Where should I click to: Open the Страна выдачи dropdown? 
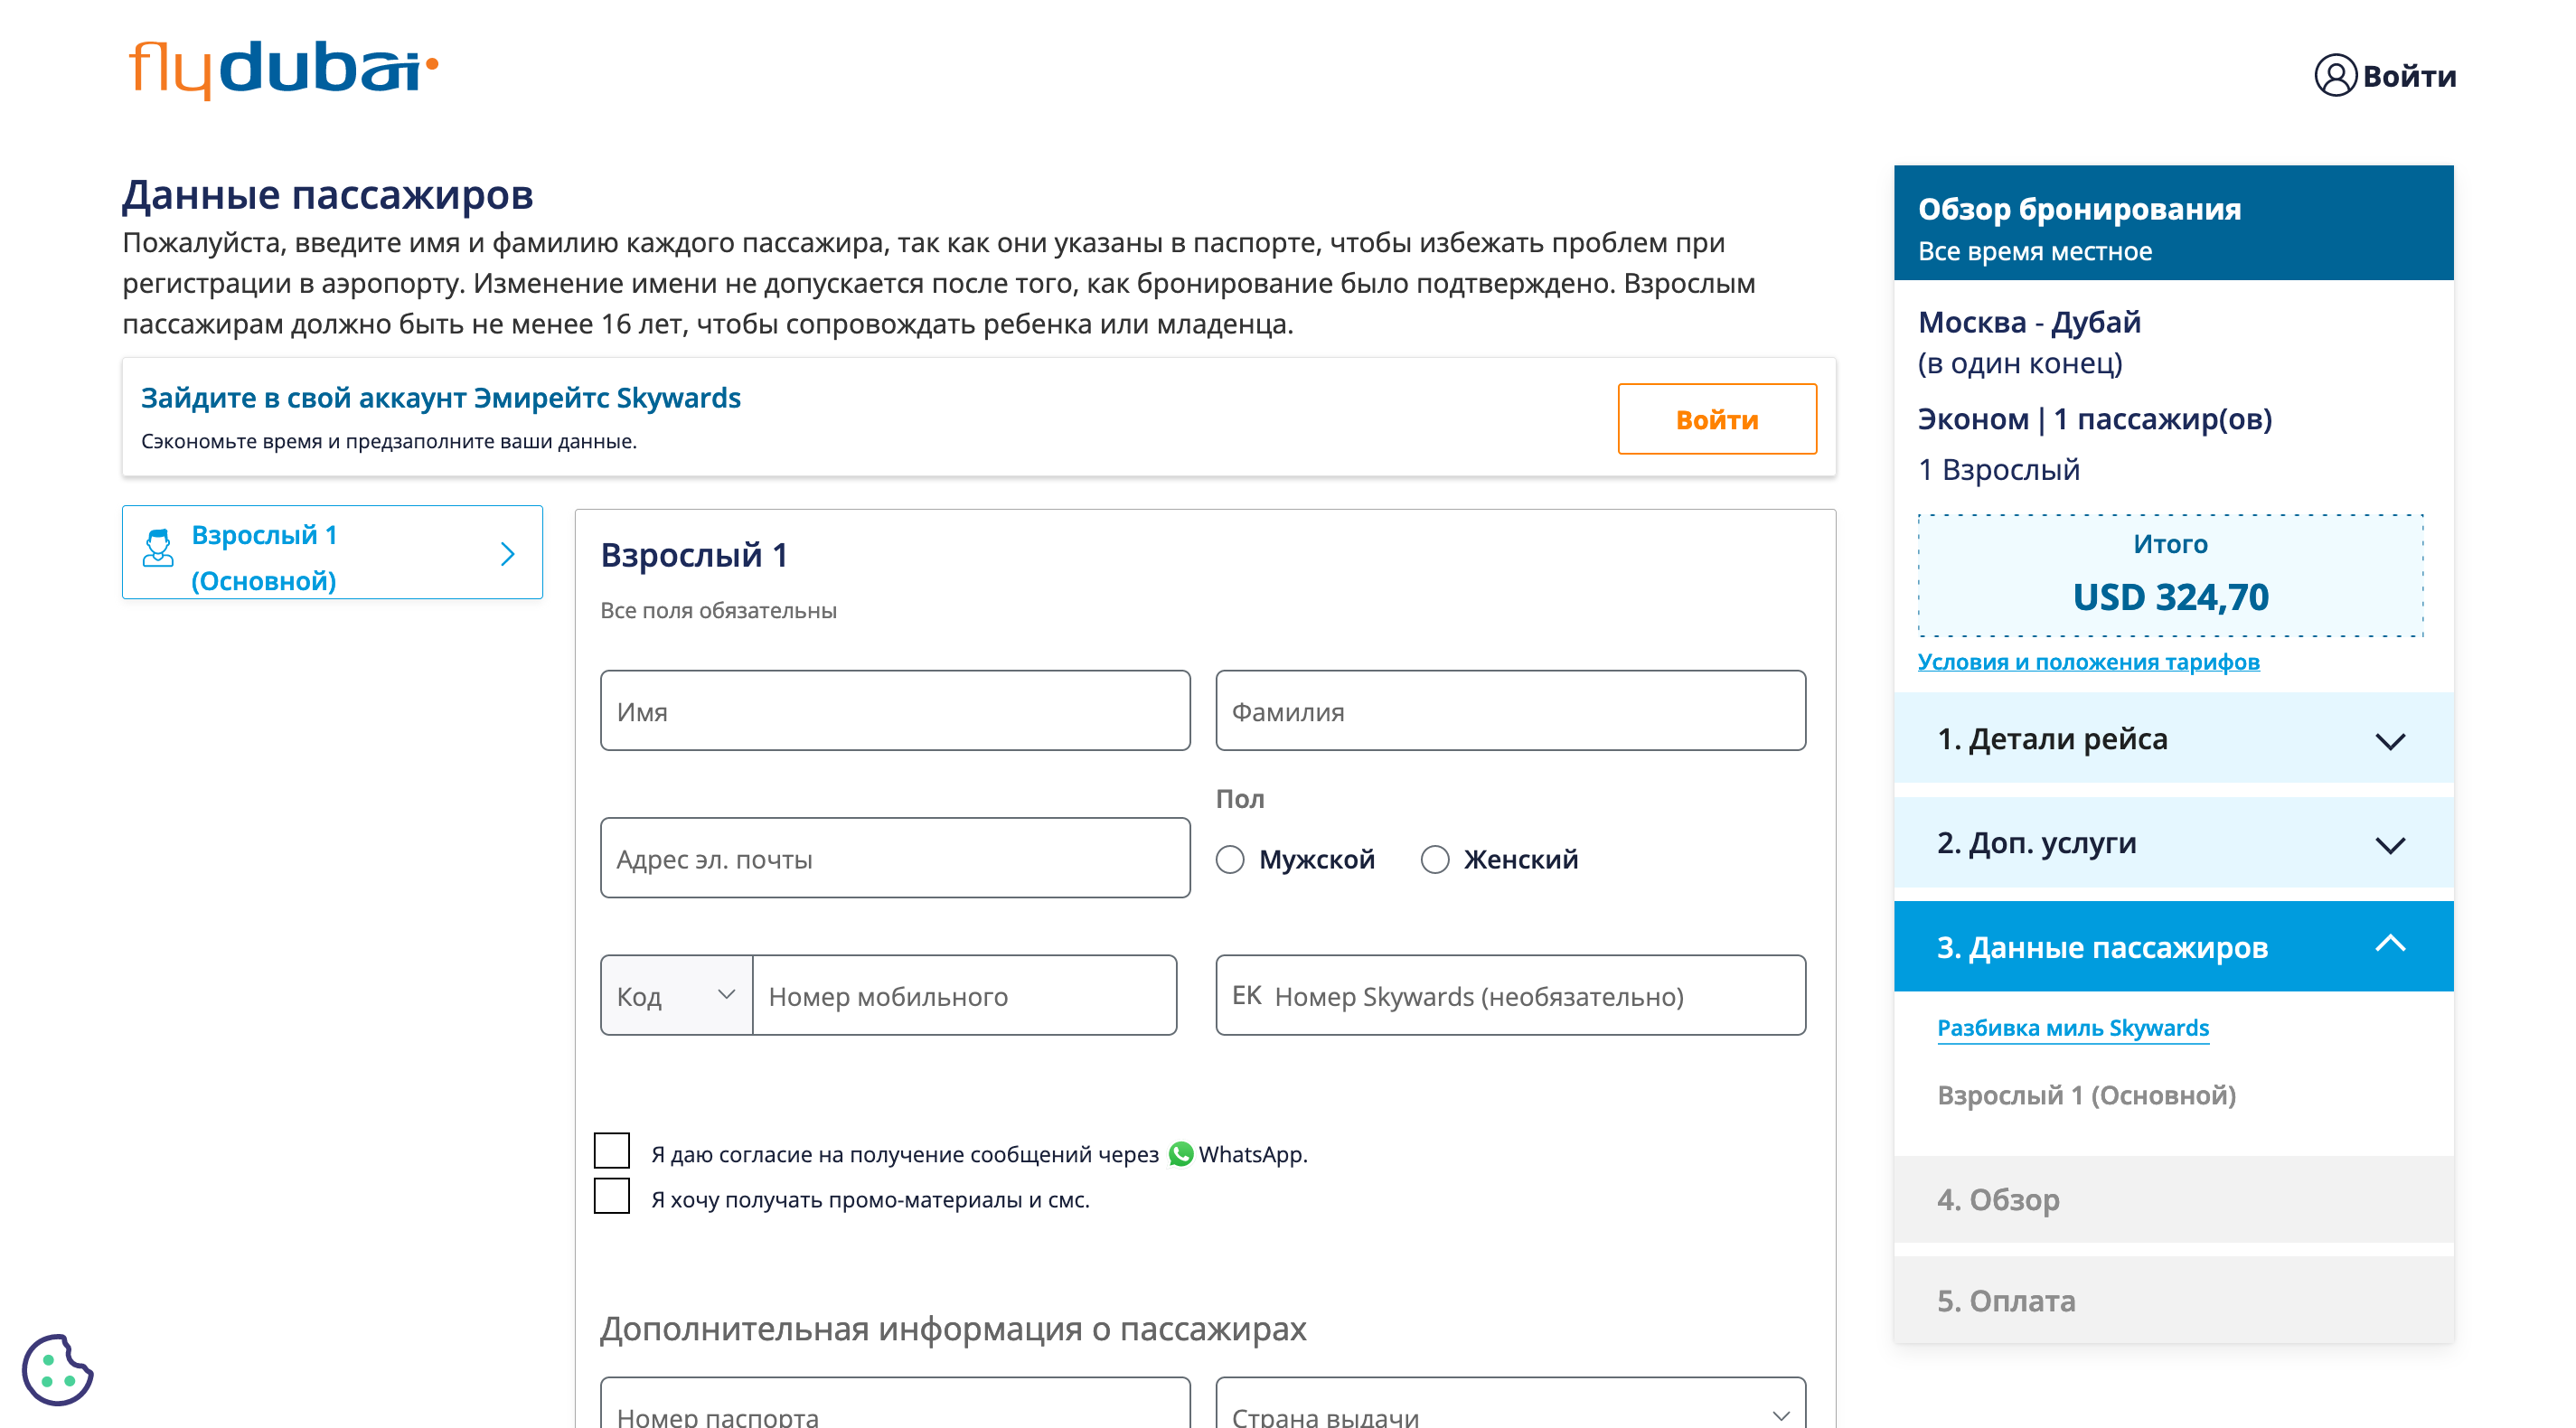pos(1511,1403)
